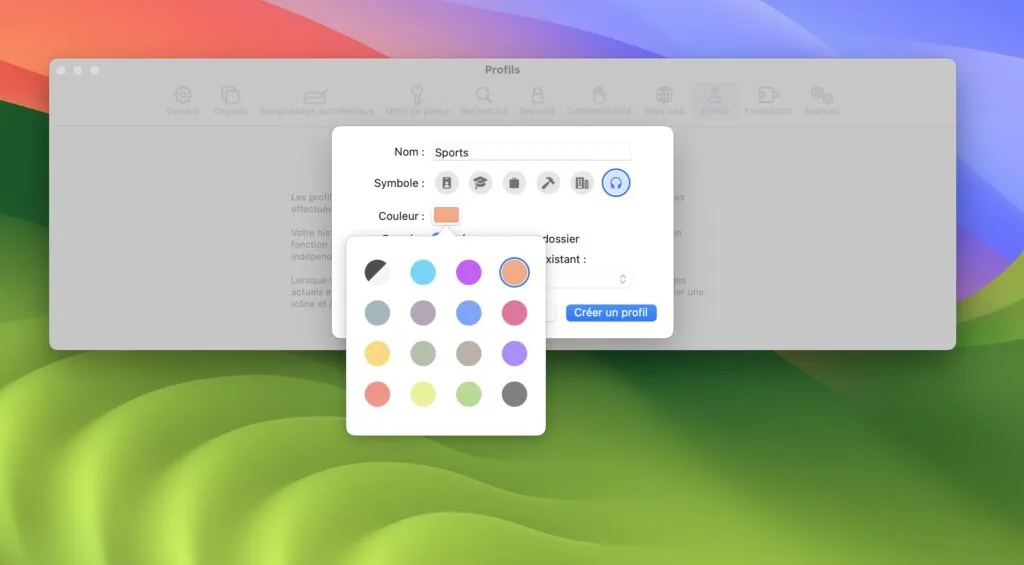This screenshot has height=565, width=1024.
Task: Select the bright purple color swatch
Action: coord(469,272)
